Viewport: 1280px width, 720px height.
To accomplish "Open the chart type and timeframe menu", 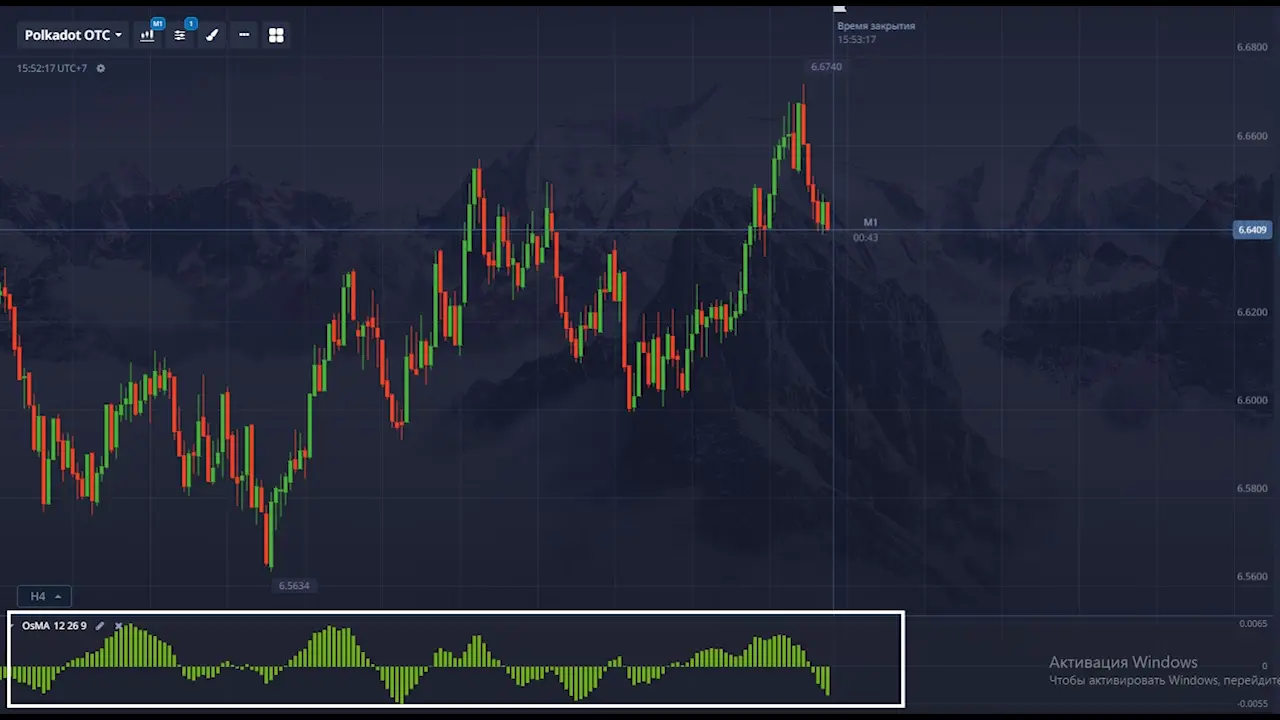I will [148, 35].
